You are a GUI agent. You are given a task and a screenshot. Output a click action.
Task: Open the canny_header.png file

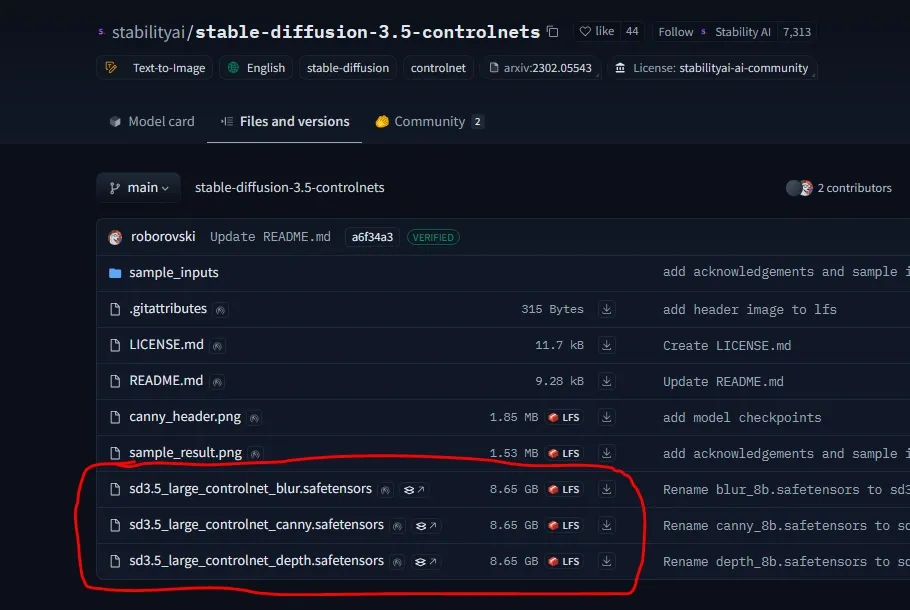coord(185,417)
